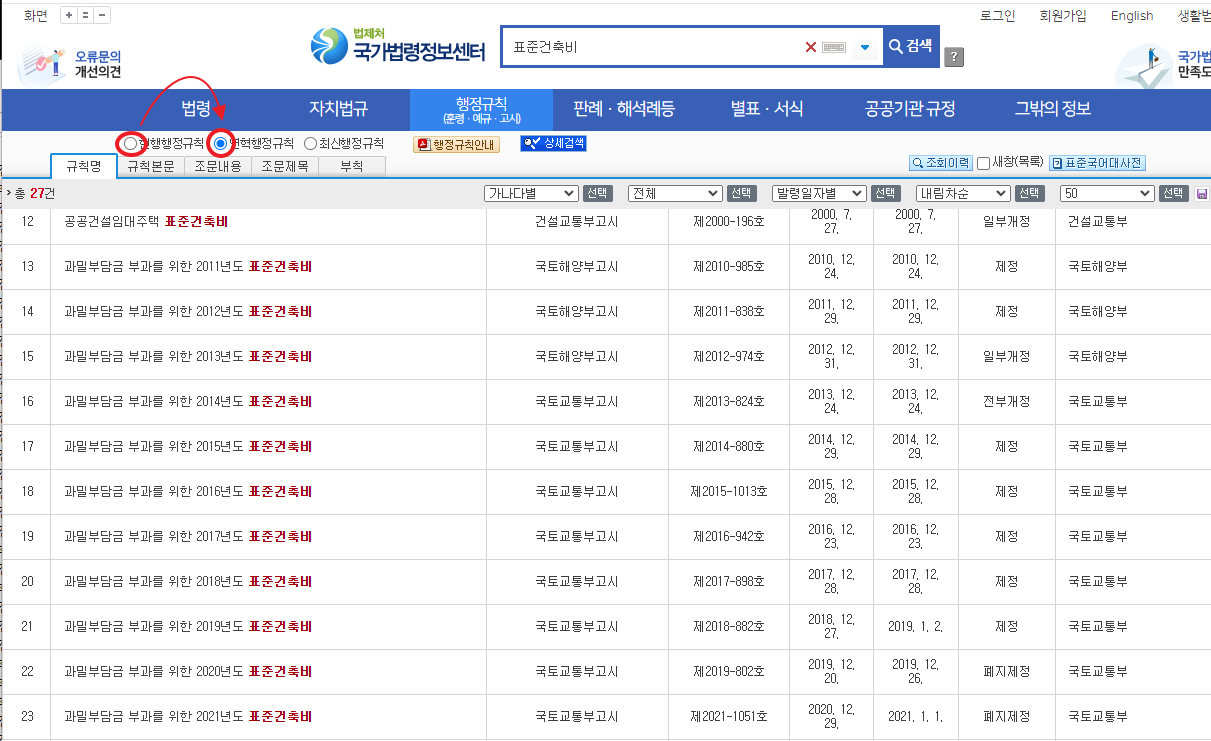Open the 2018년도 표준건축비 result

pos(188,581)
